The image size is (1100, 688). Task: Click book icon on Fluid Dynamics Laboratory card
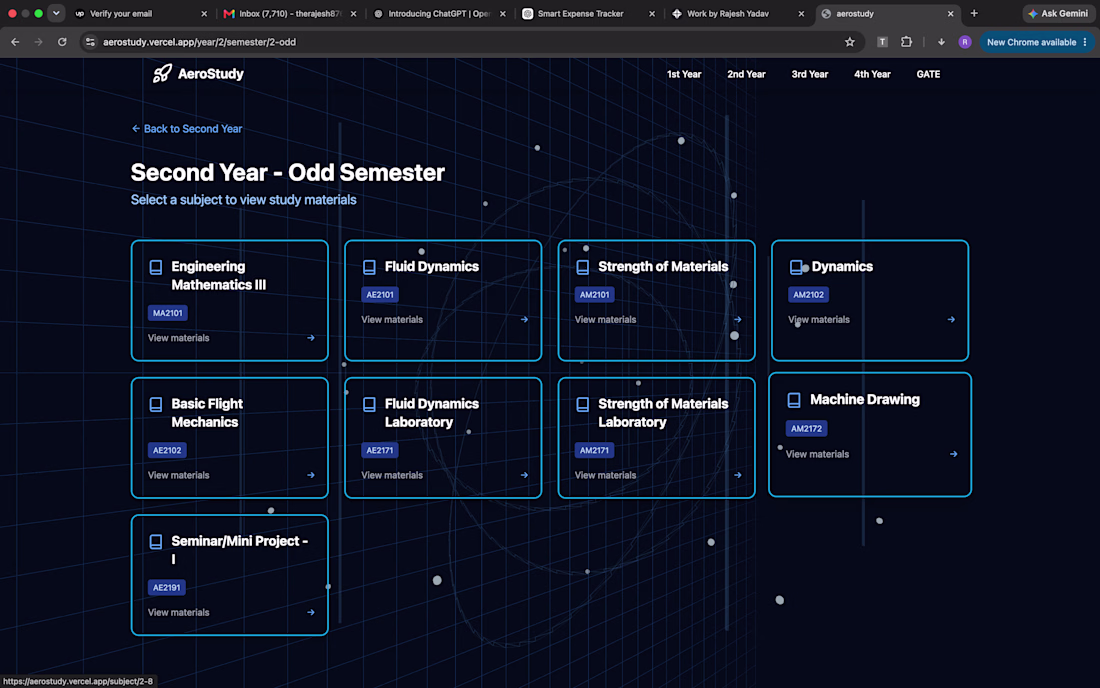[369, 405]
